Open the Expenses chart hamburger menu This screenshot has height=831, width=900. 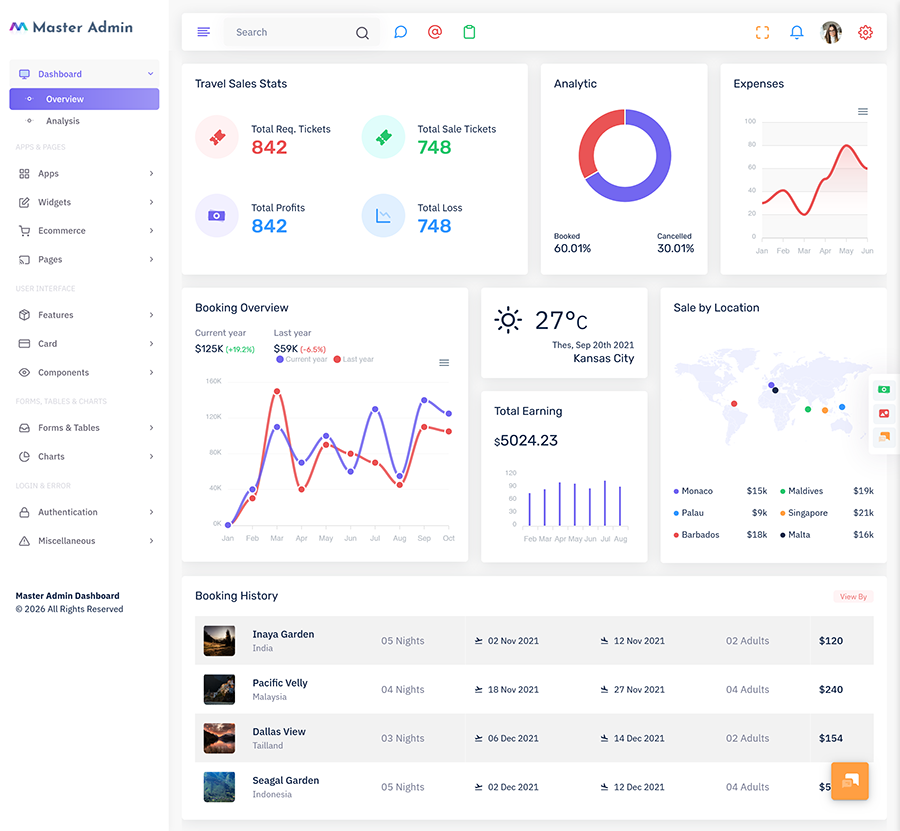point(863,111)
